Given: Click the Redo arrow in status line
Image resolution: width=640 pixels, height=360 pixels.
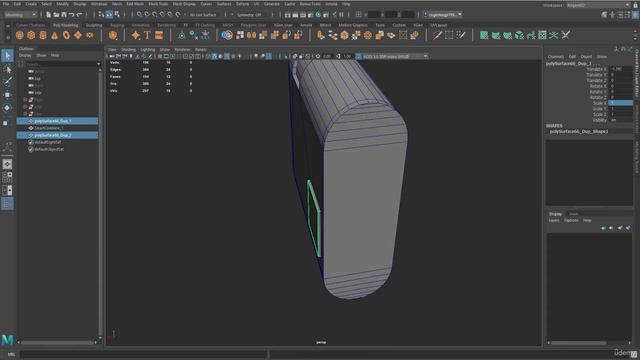Looking at the screenshot, I should pyautogui.click(x=79, y=15).
